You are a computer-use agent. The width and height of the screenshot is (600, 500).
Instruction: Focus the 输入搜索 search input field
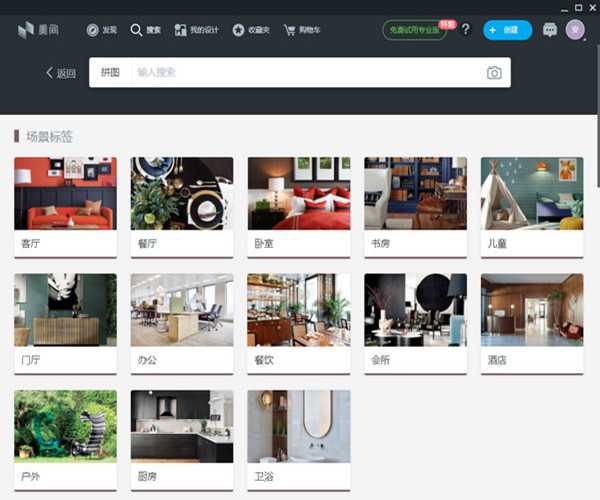point(300,73)
